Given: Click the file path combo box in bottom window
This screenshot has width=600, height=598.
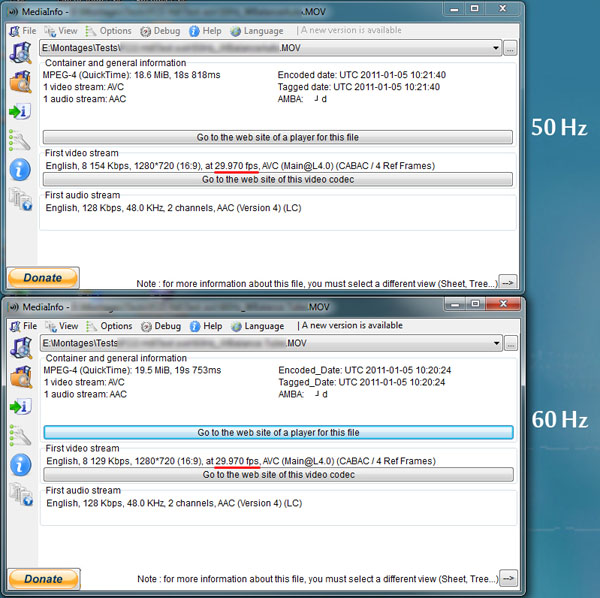Looking at the screenshot, I should click(271, 343).
